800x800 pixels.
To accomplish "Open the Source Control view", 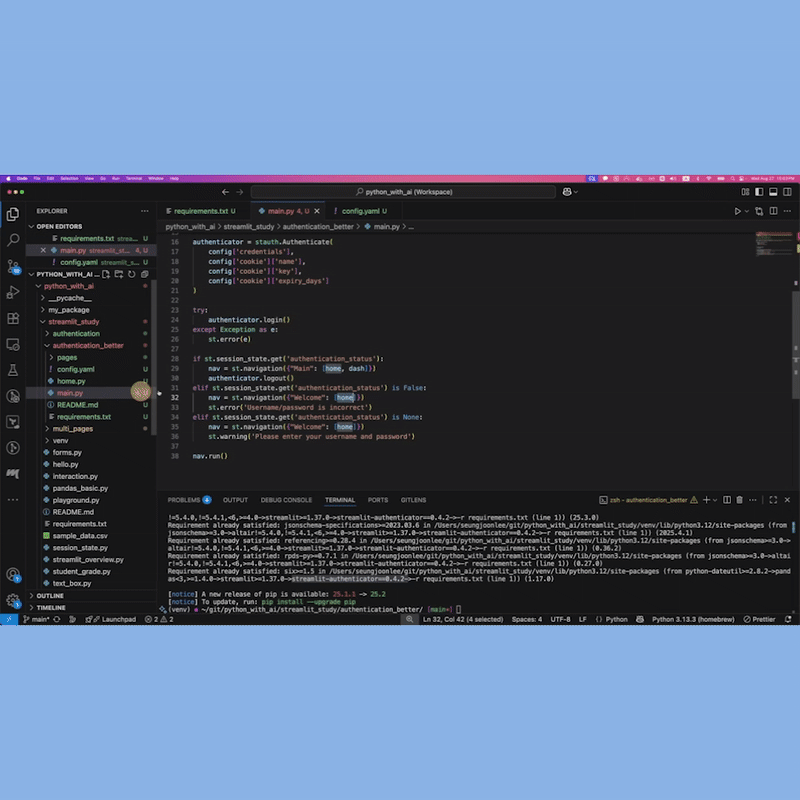I will point(13,266).
